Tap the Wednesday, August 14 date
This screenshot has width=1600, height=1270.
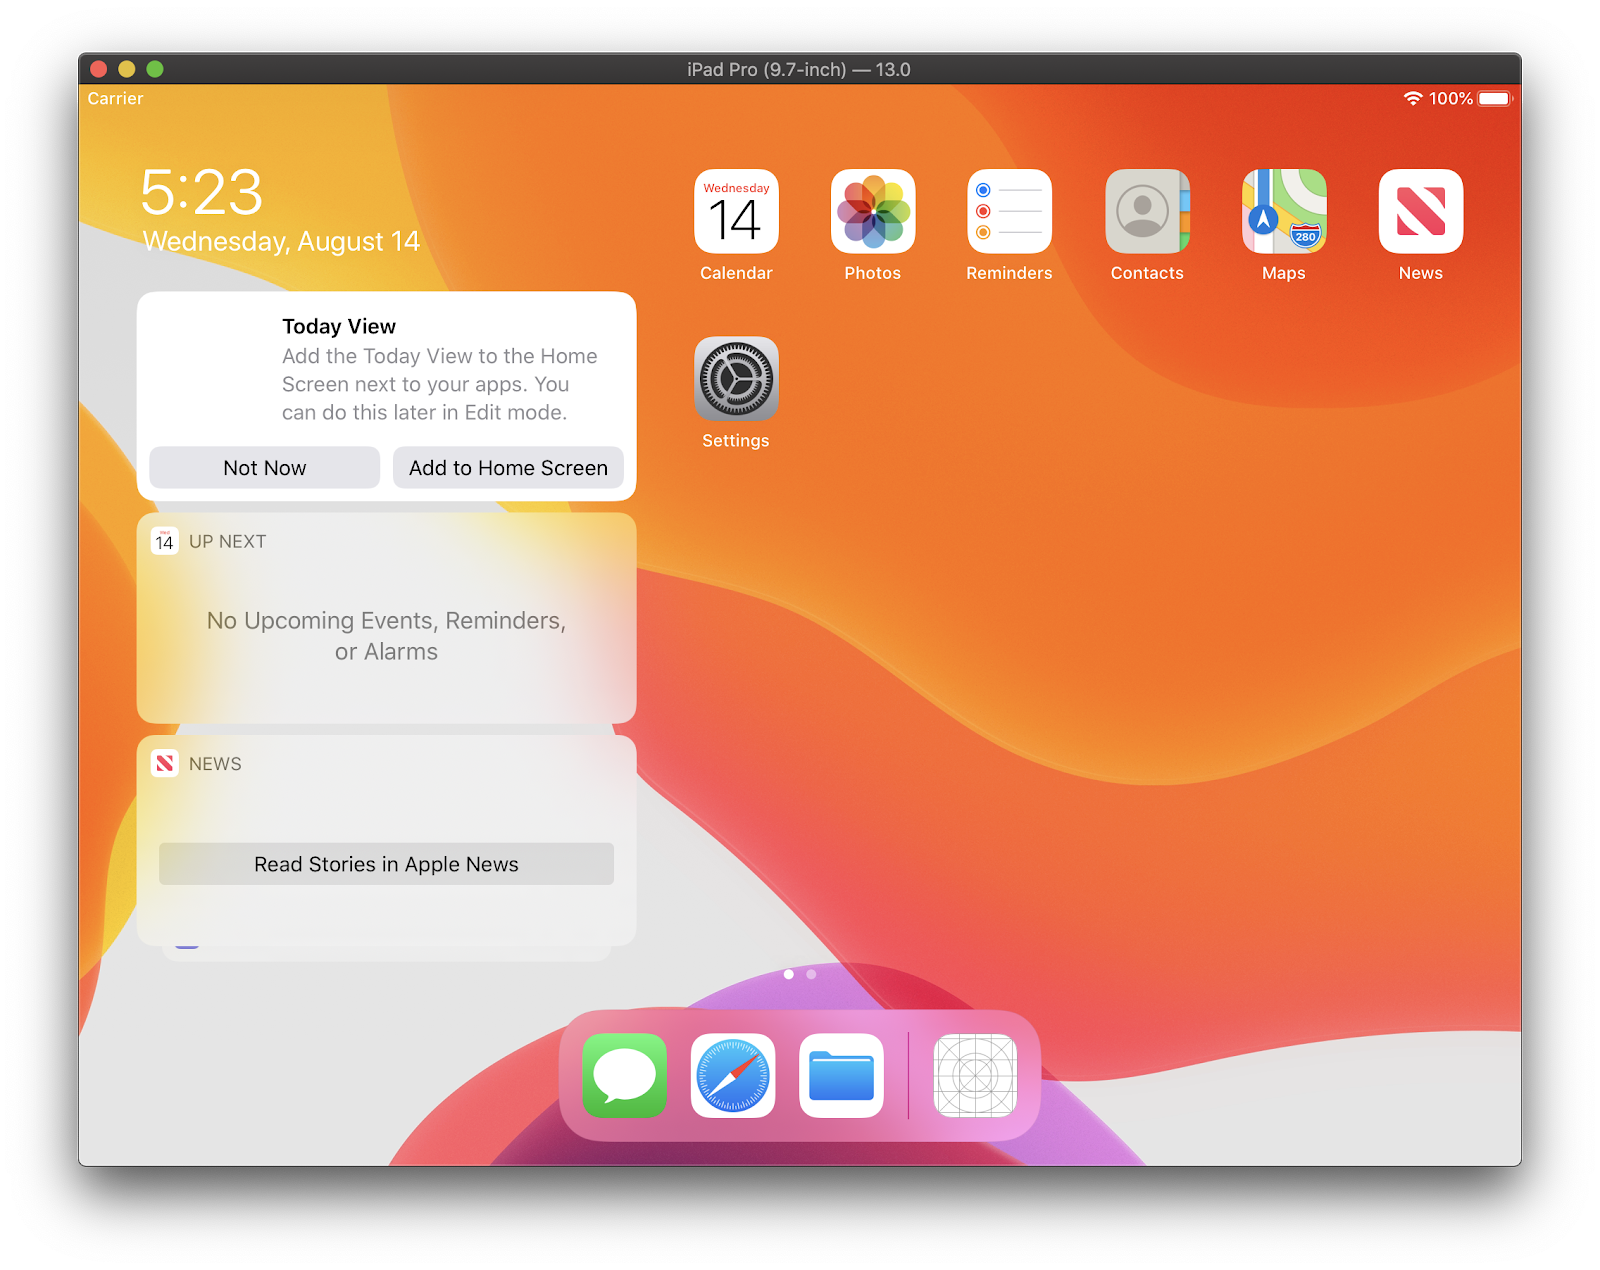pyautogui.click(x=281, y=242)
